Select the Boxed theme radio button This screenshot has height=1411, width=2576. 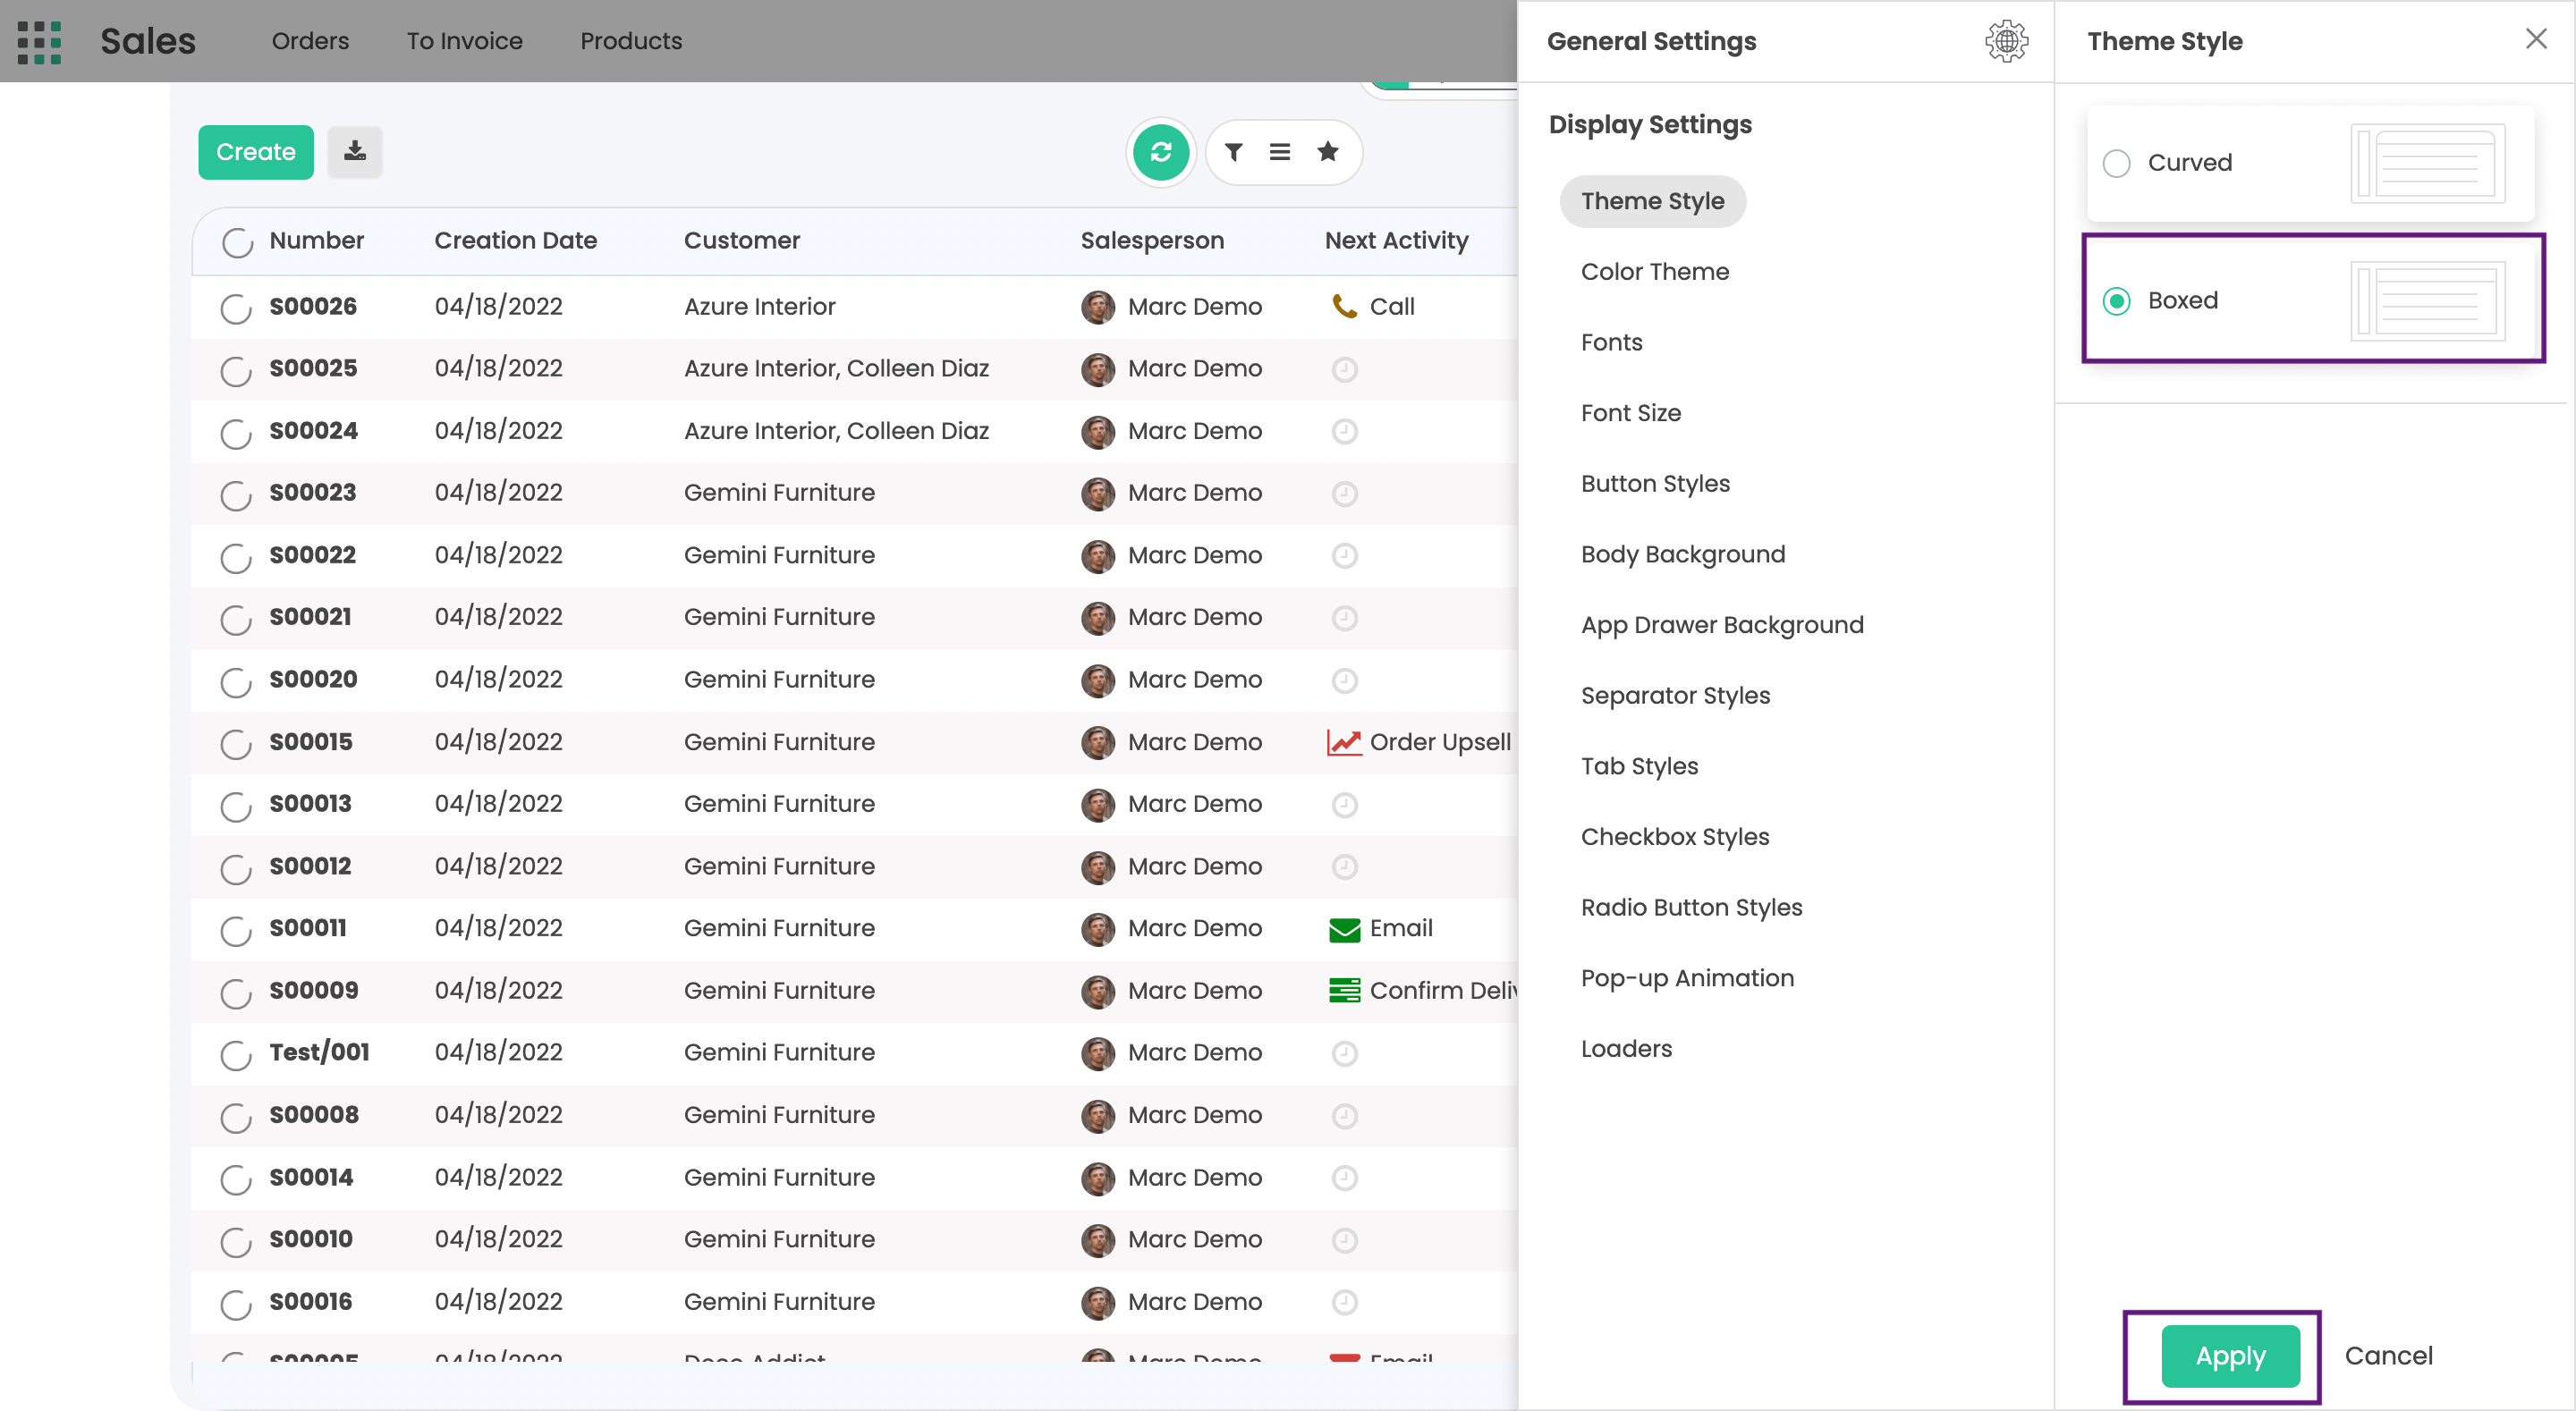(2116, 301)
